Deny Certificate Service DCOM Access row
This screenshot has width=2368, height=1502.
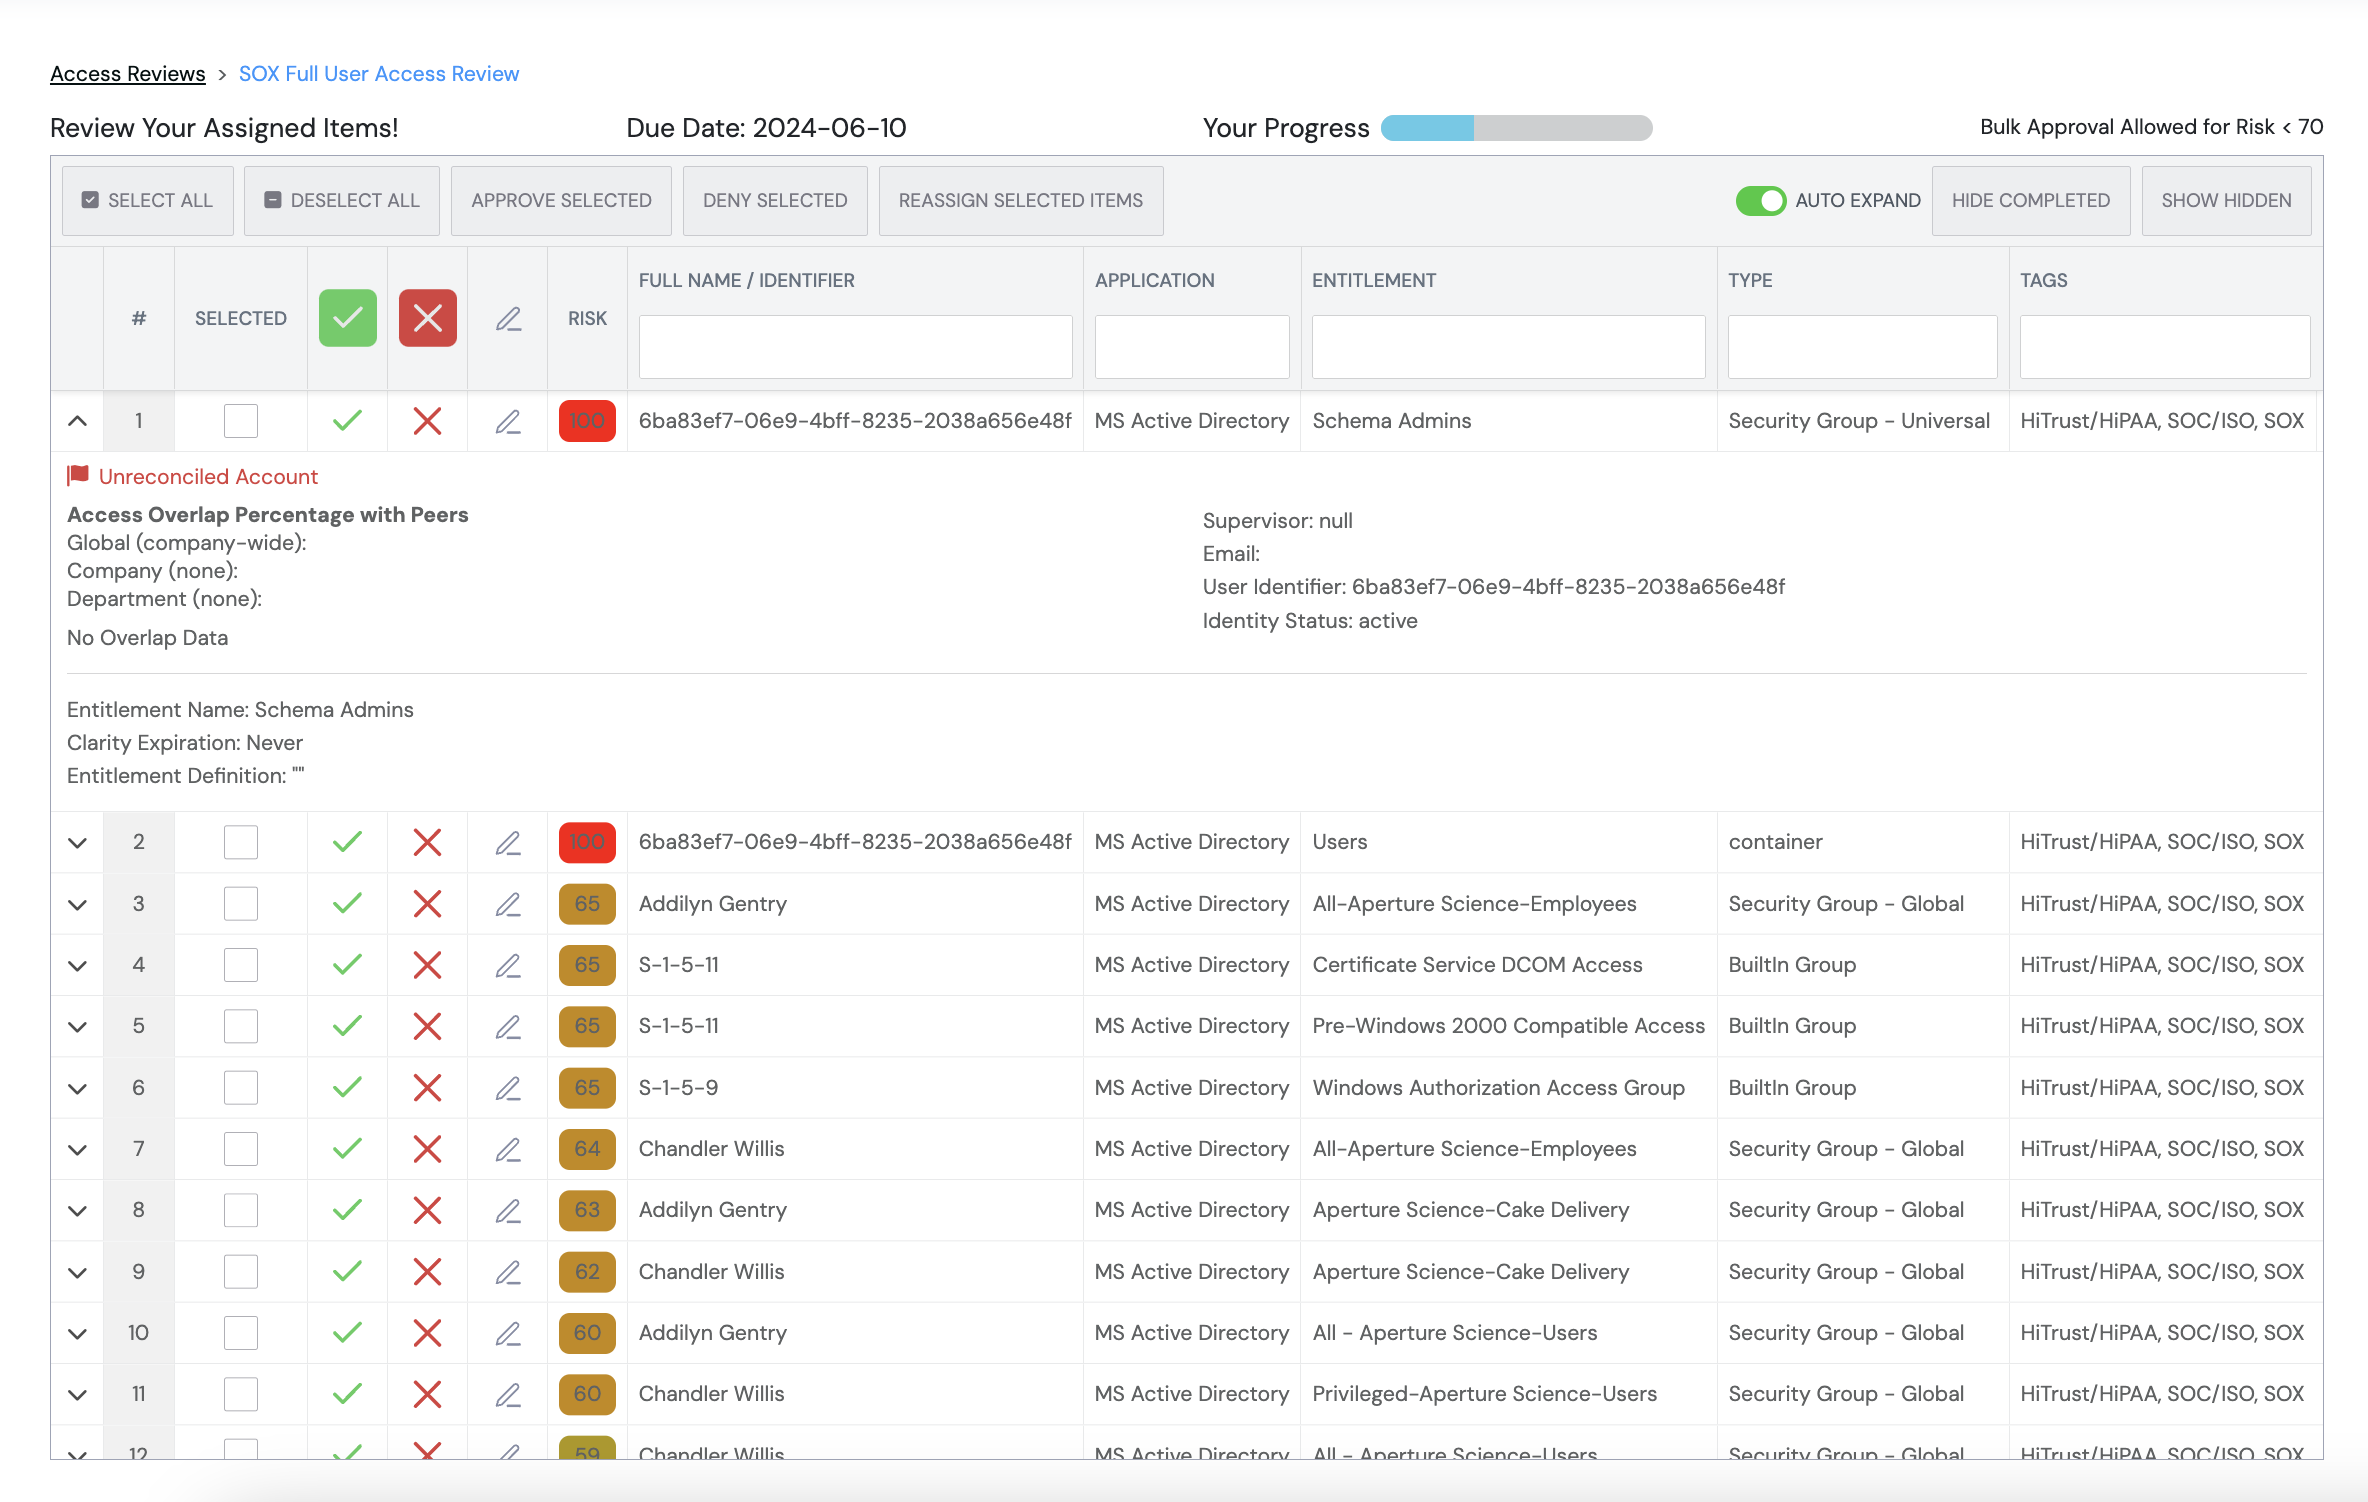click(427, 965)
